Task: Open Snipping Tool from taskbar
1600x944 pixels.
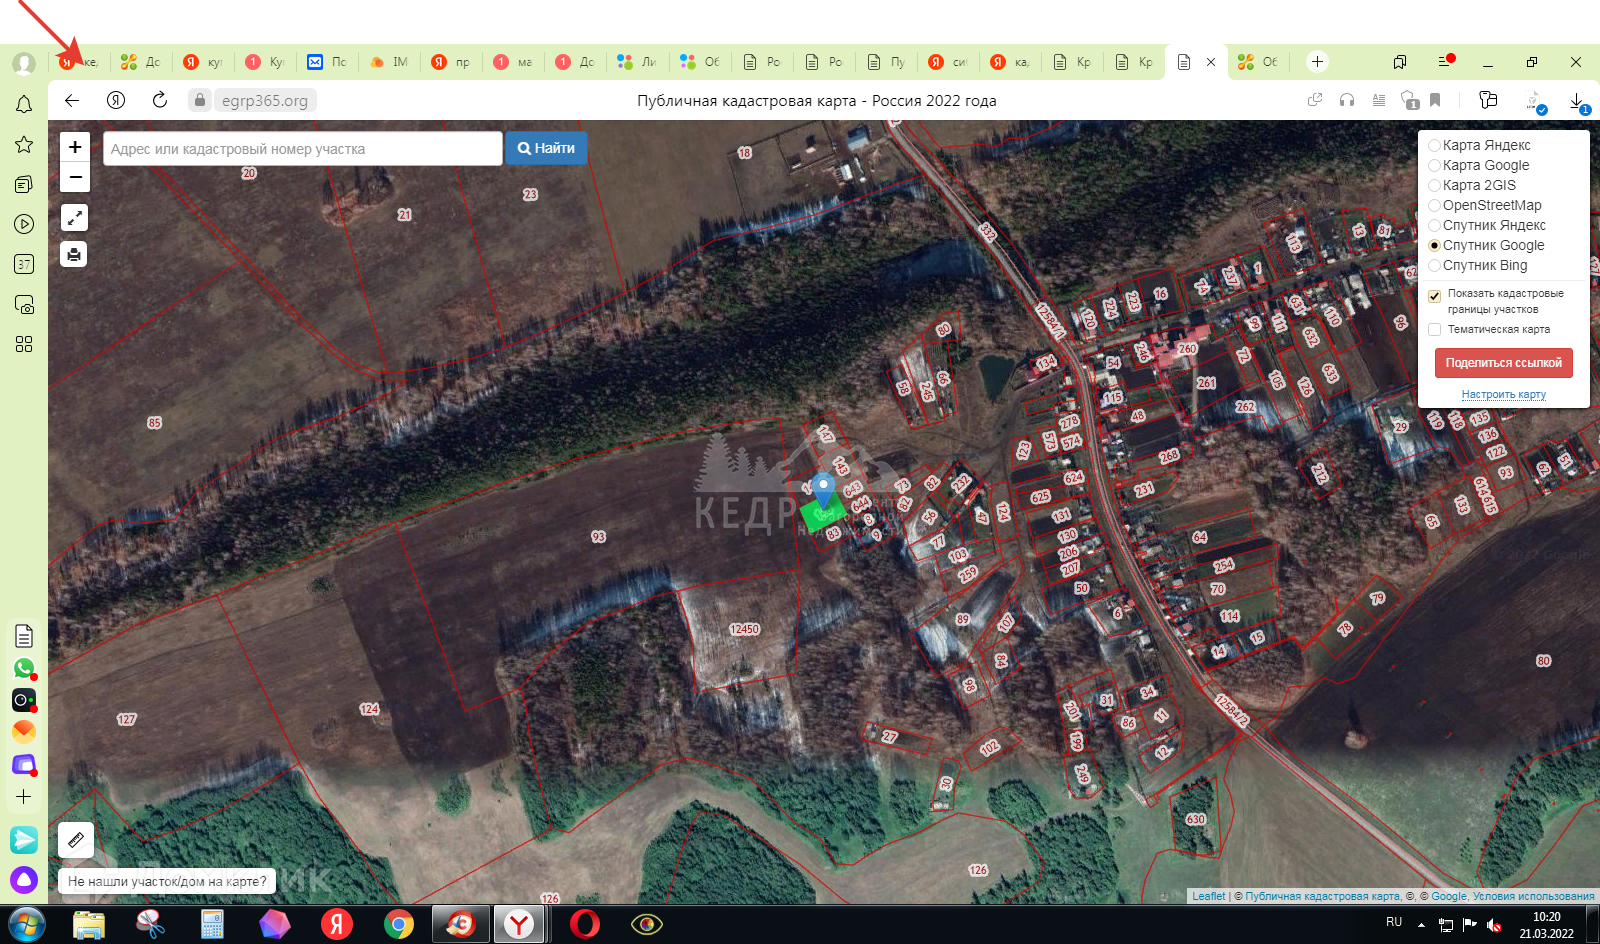Action: click(150, 924)
